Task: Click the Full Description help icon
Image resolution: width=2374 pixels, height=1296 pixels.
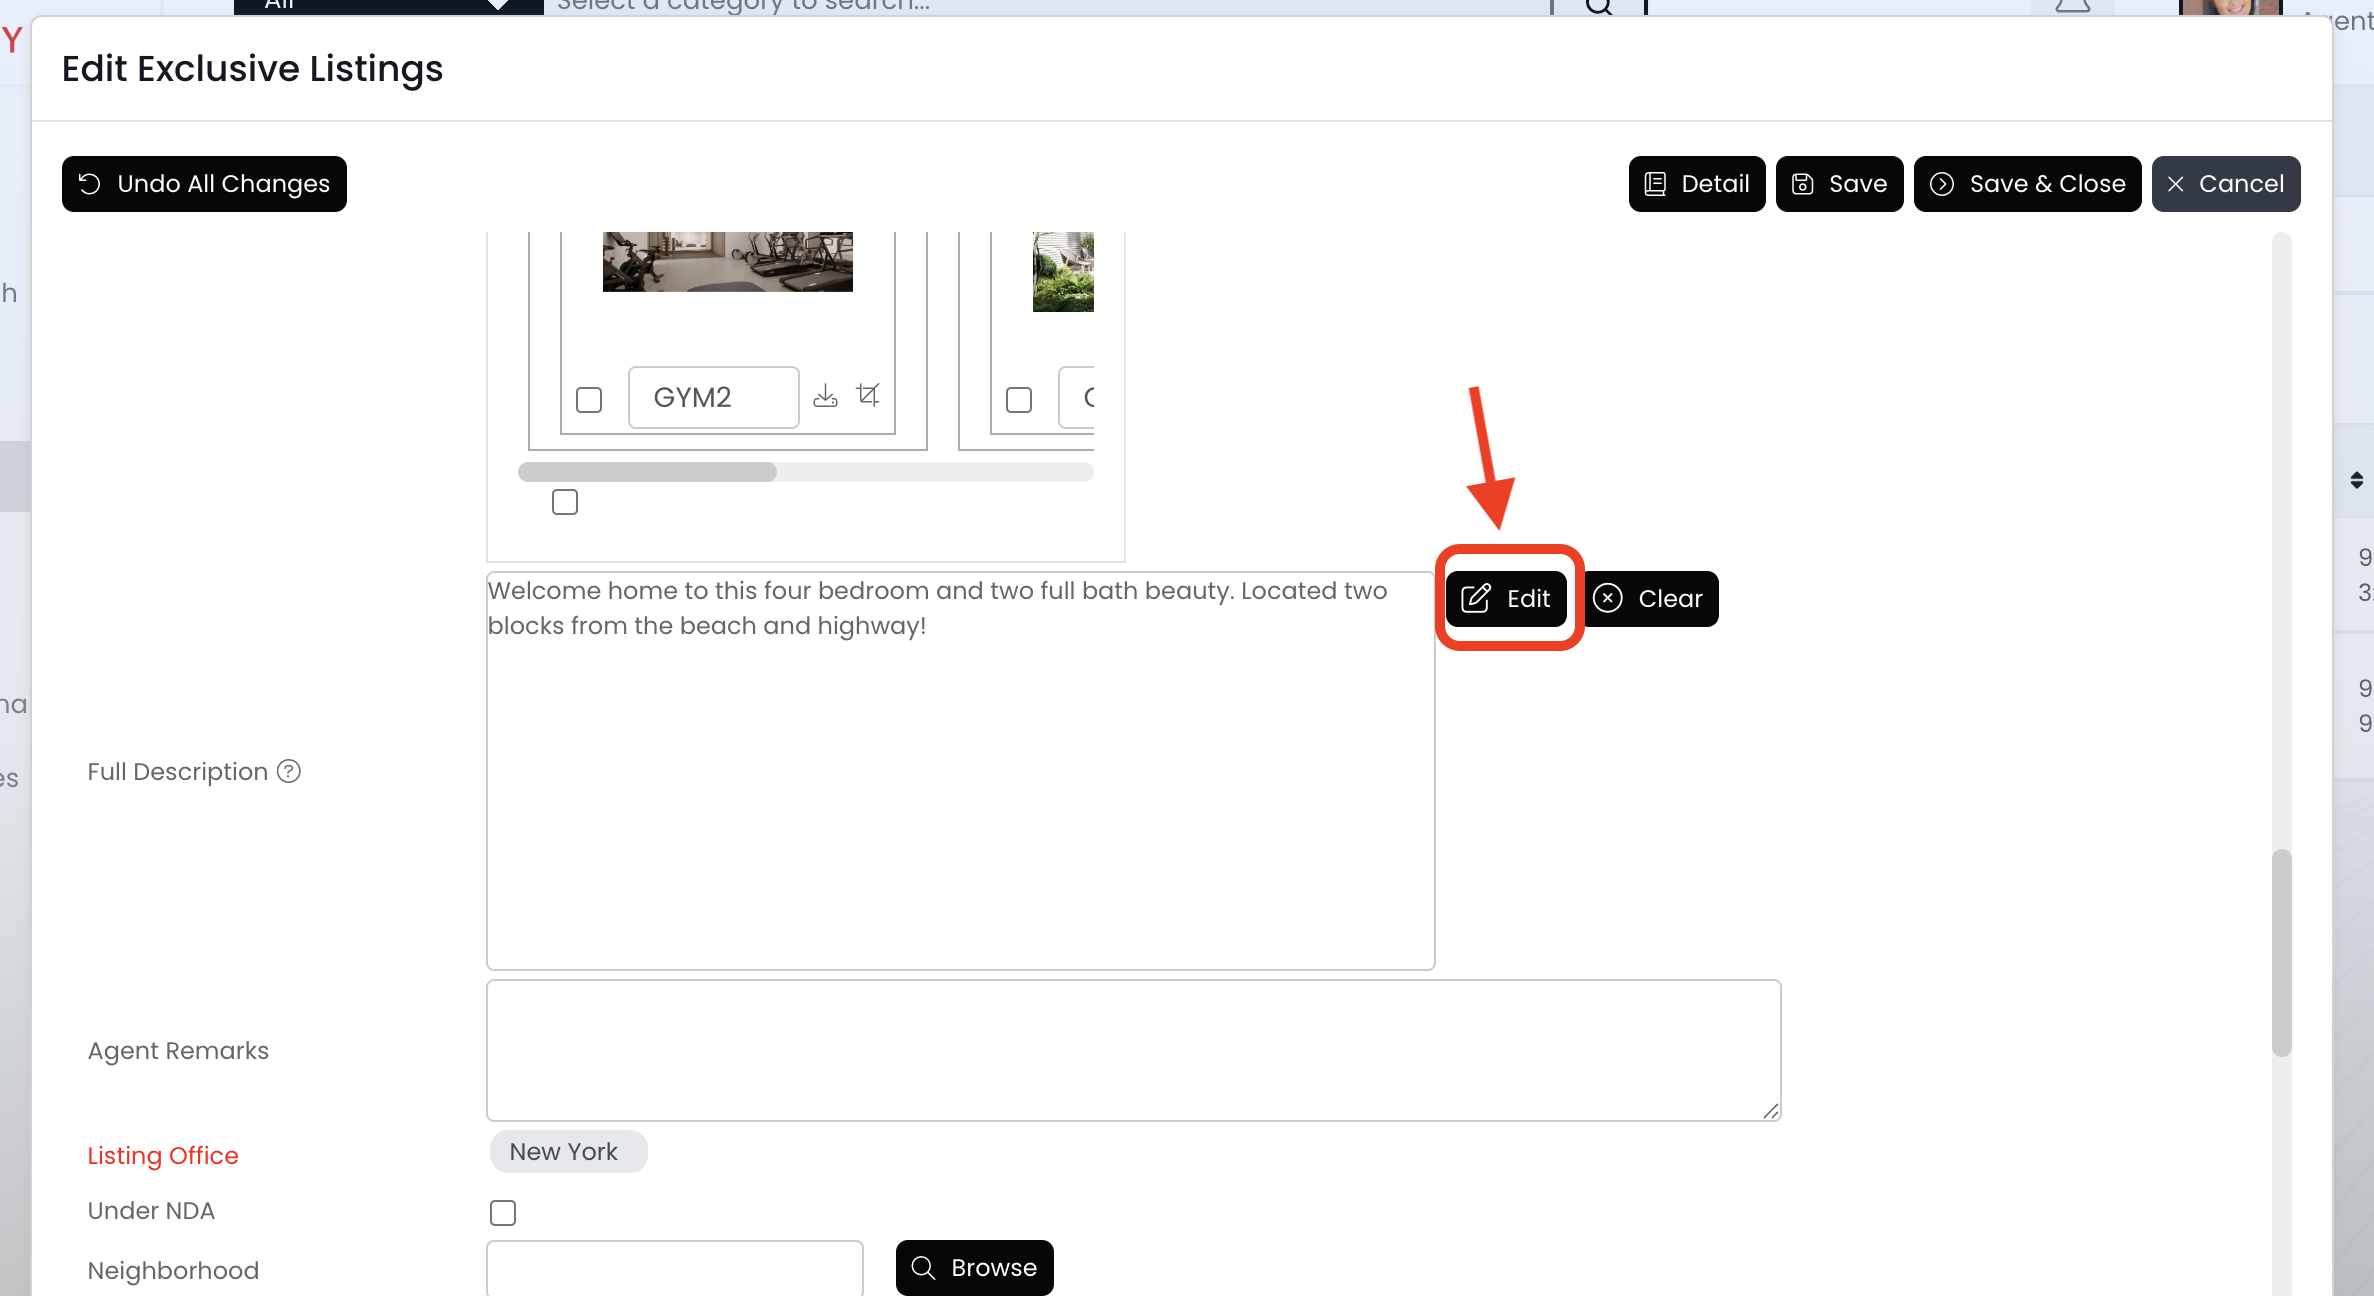Action: point(289,771)
